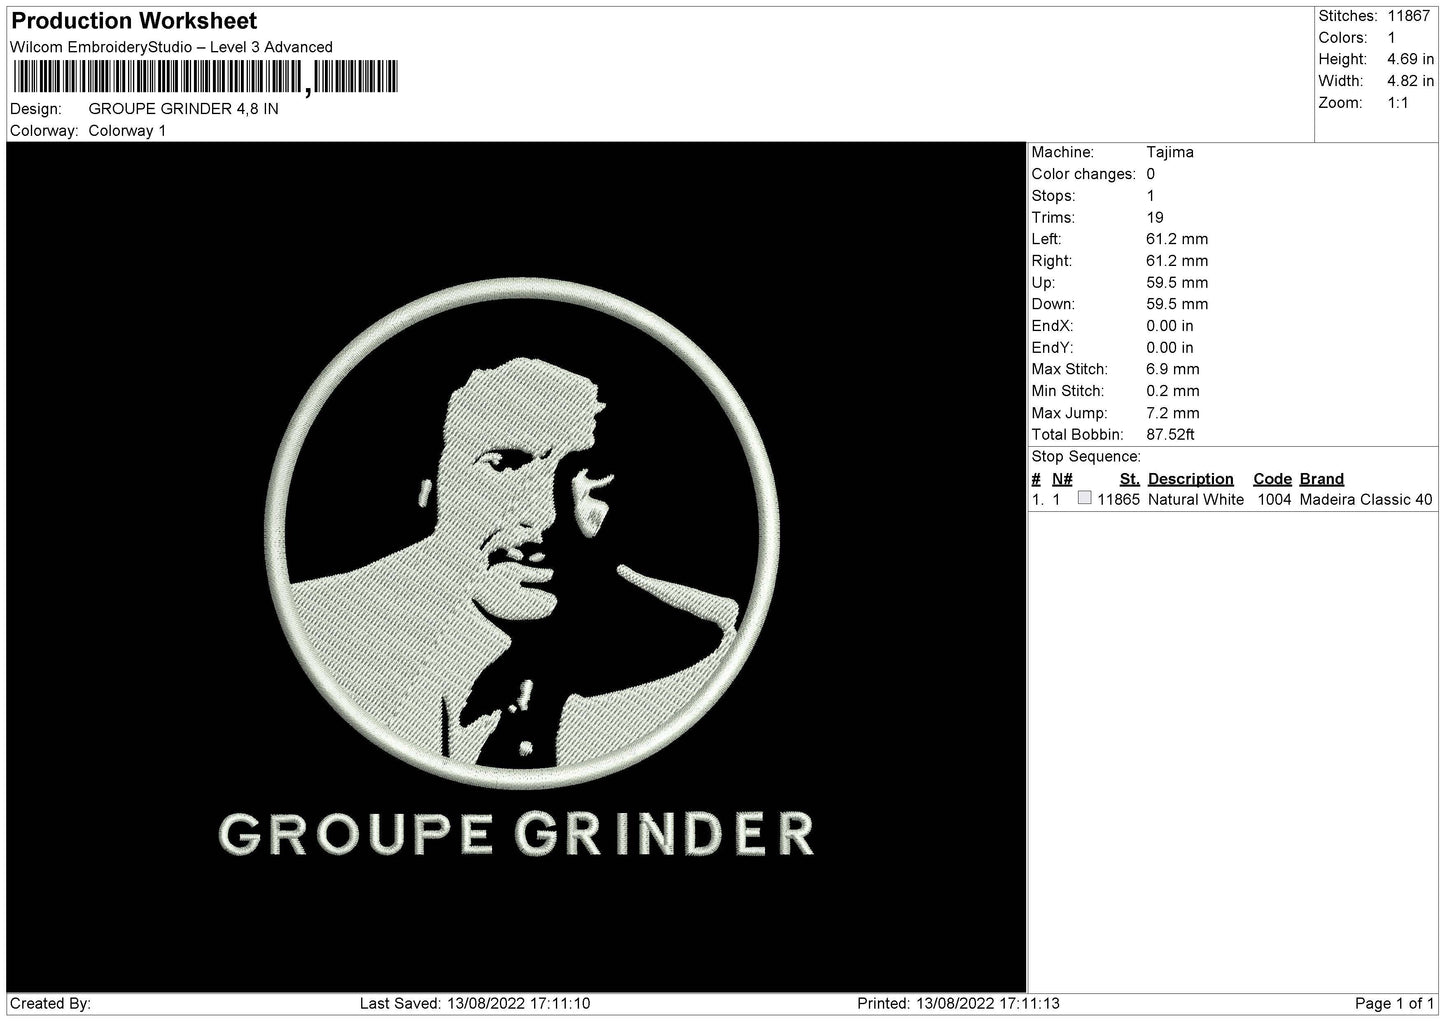Click the 'Colorway 1' value
The width and height of the screenshot is (1445, 1021).
click(127, 131)
